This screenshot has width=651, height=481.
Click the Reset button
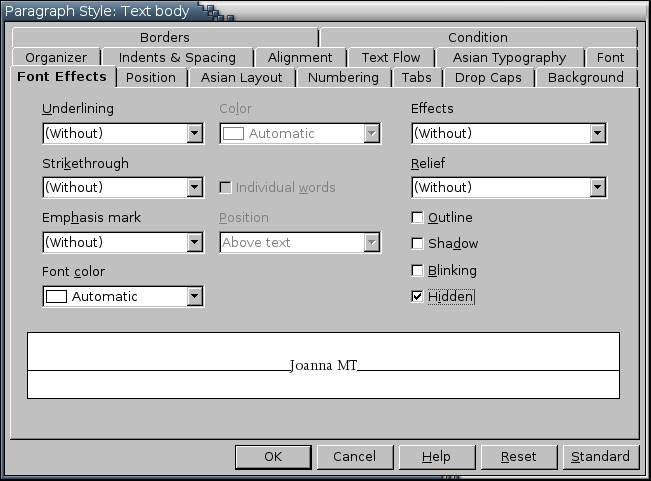click(x=518, y=457)
